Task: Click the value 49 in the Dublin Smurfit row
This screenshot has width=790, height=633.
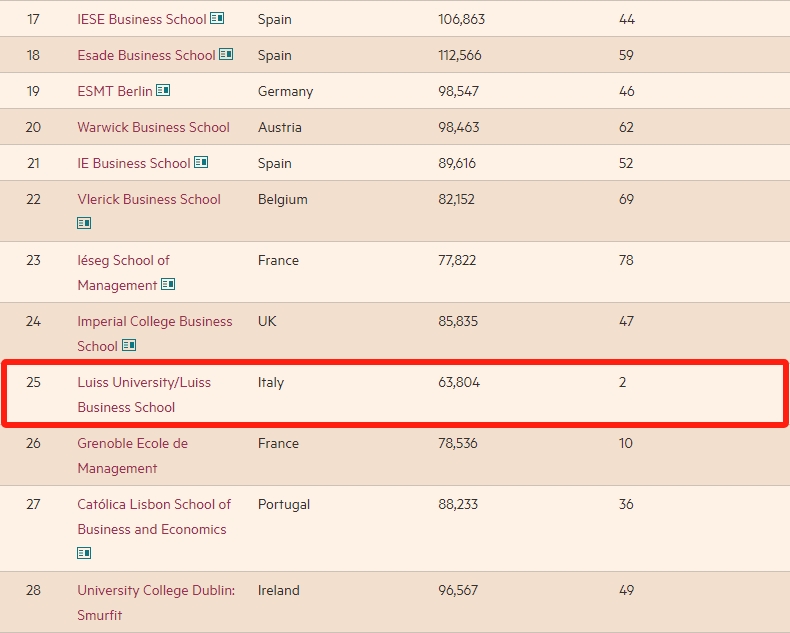Action: tap(626, 590)
